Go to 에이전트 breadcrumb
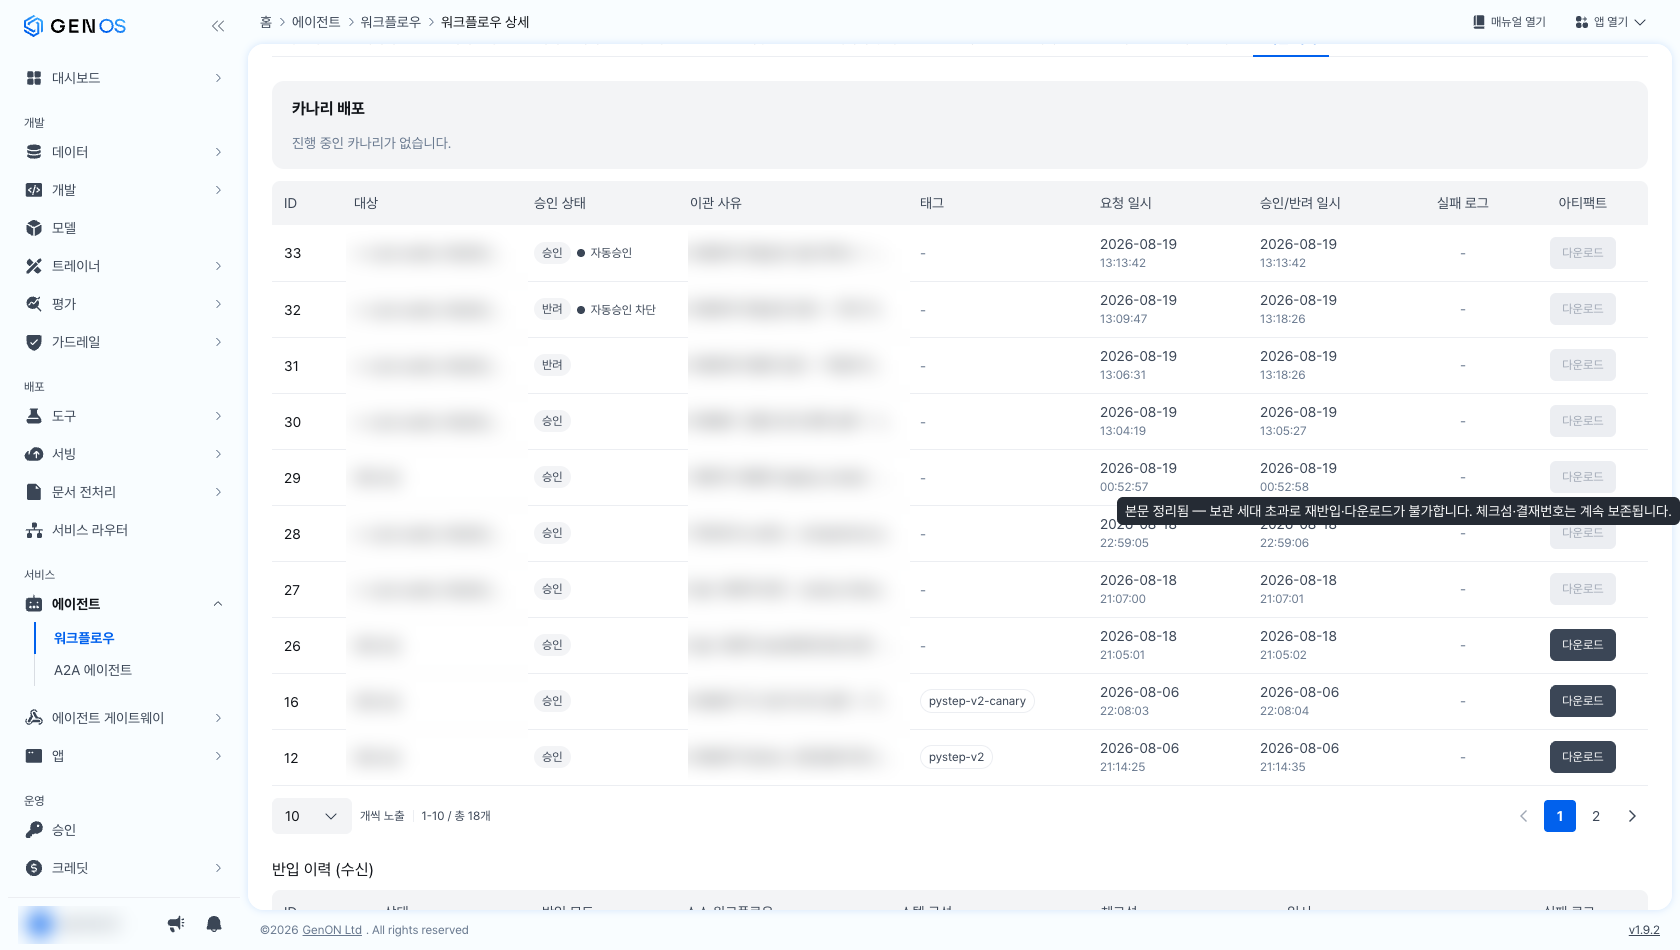The image size is (1680, 950). click(316, 22)
